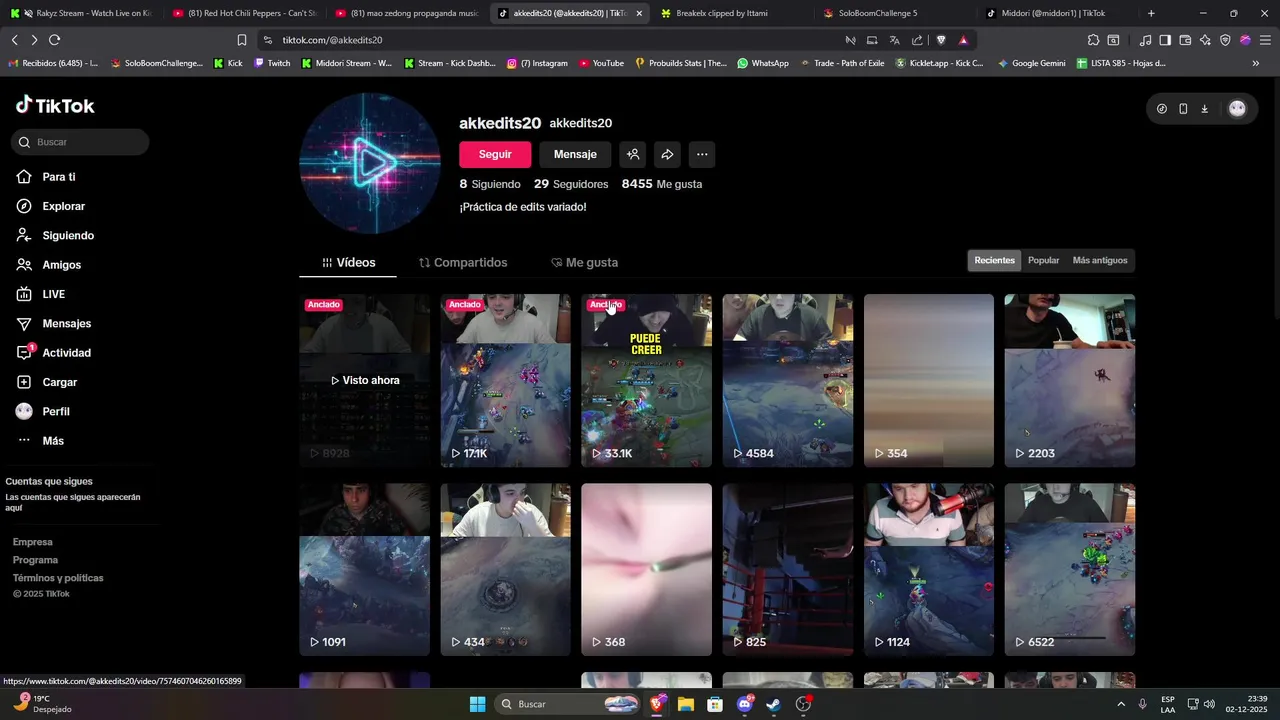
Task: Click the Brave Rewards triangle icon
Action: pyautogui.click(x=963, y=40)
